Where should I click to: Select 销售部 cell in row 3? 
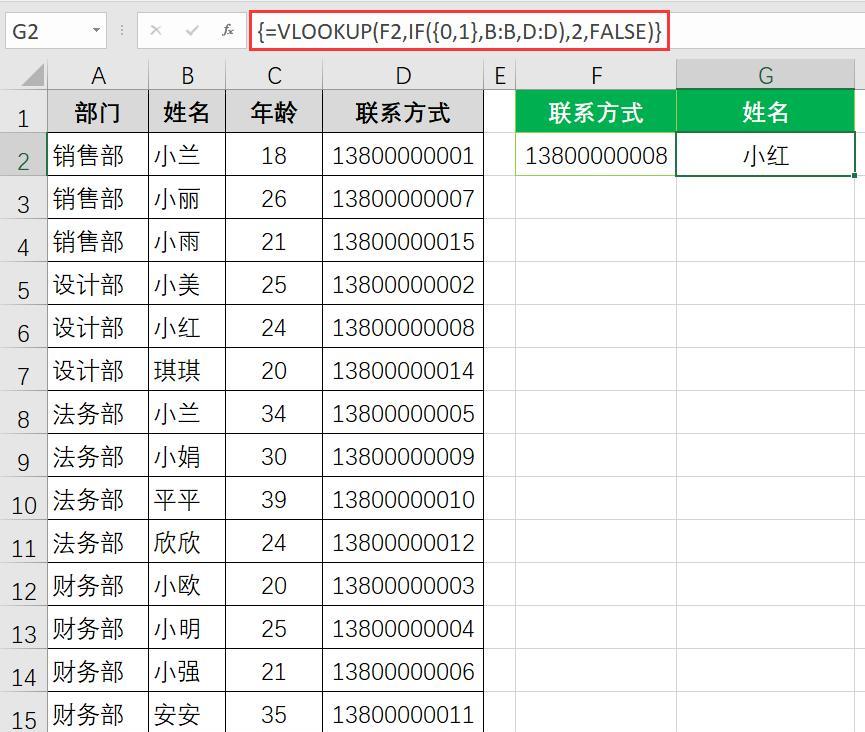(x=98, y=198)
